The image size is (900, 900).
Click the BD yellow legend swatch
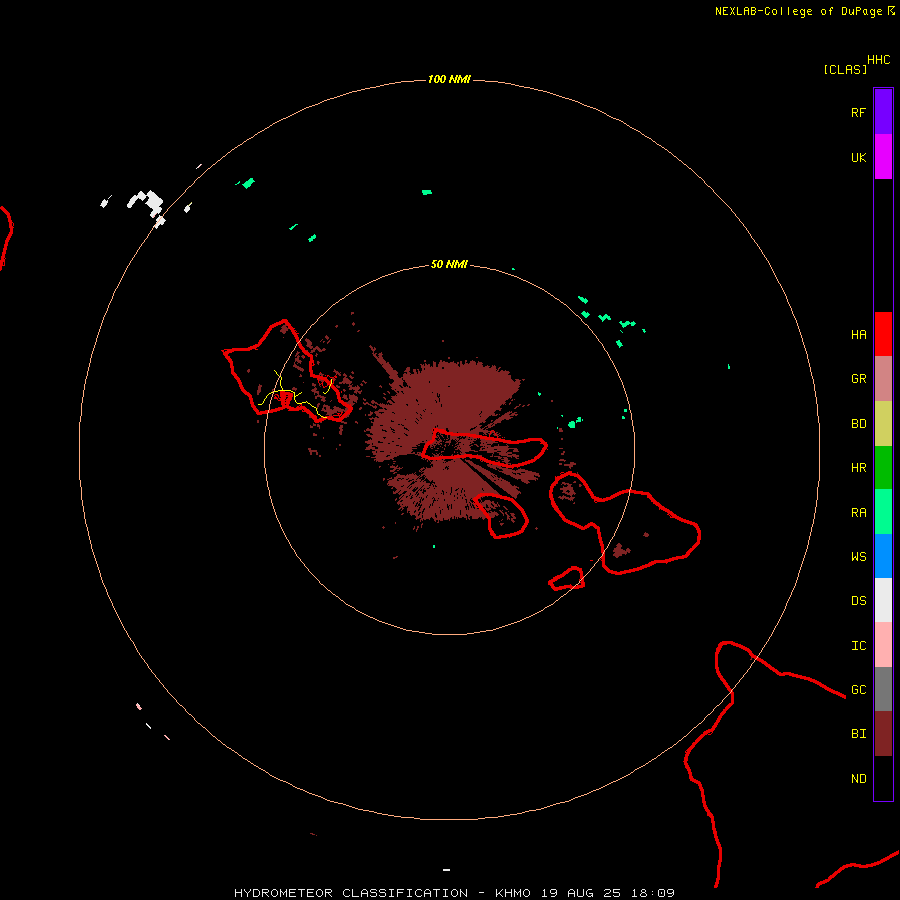pyautogui.click(x=883, y=424)
